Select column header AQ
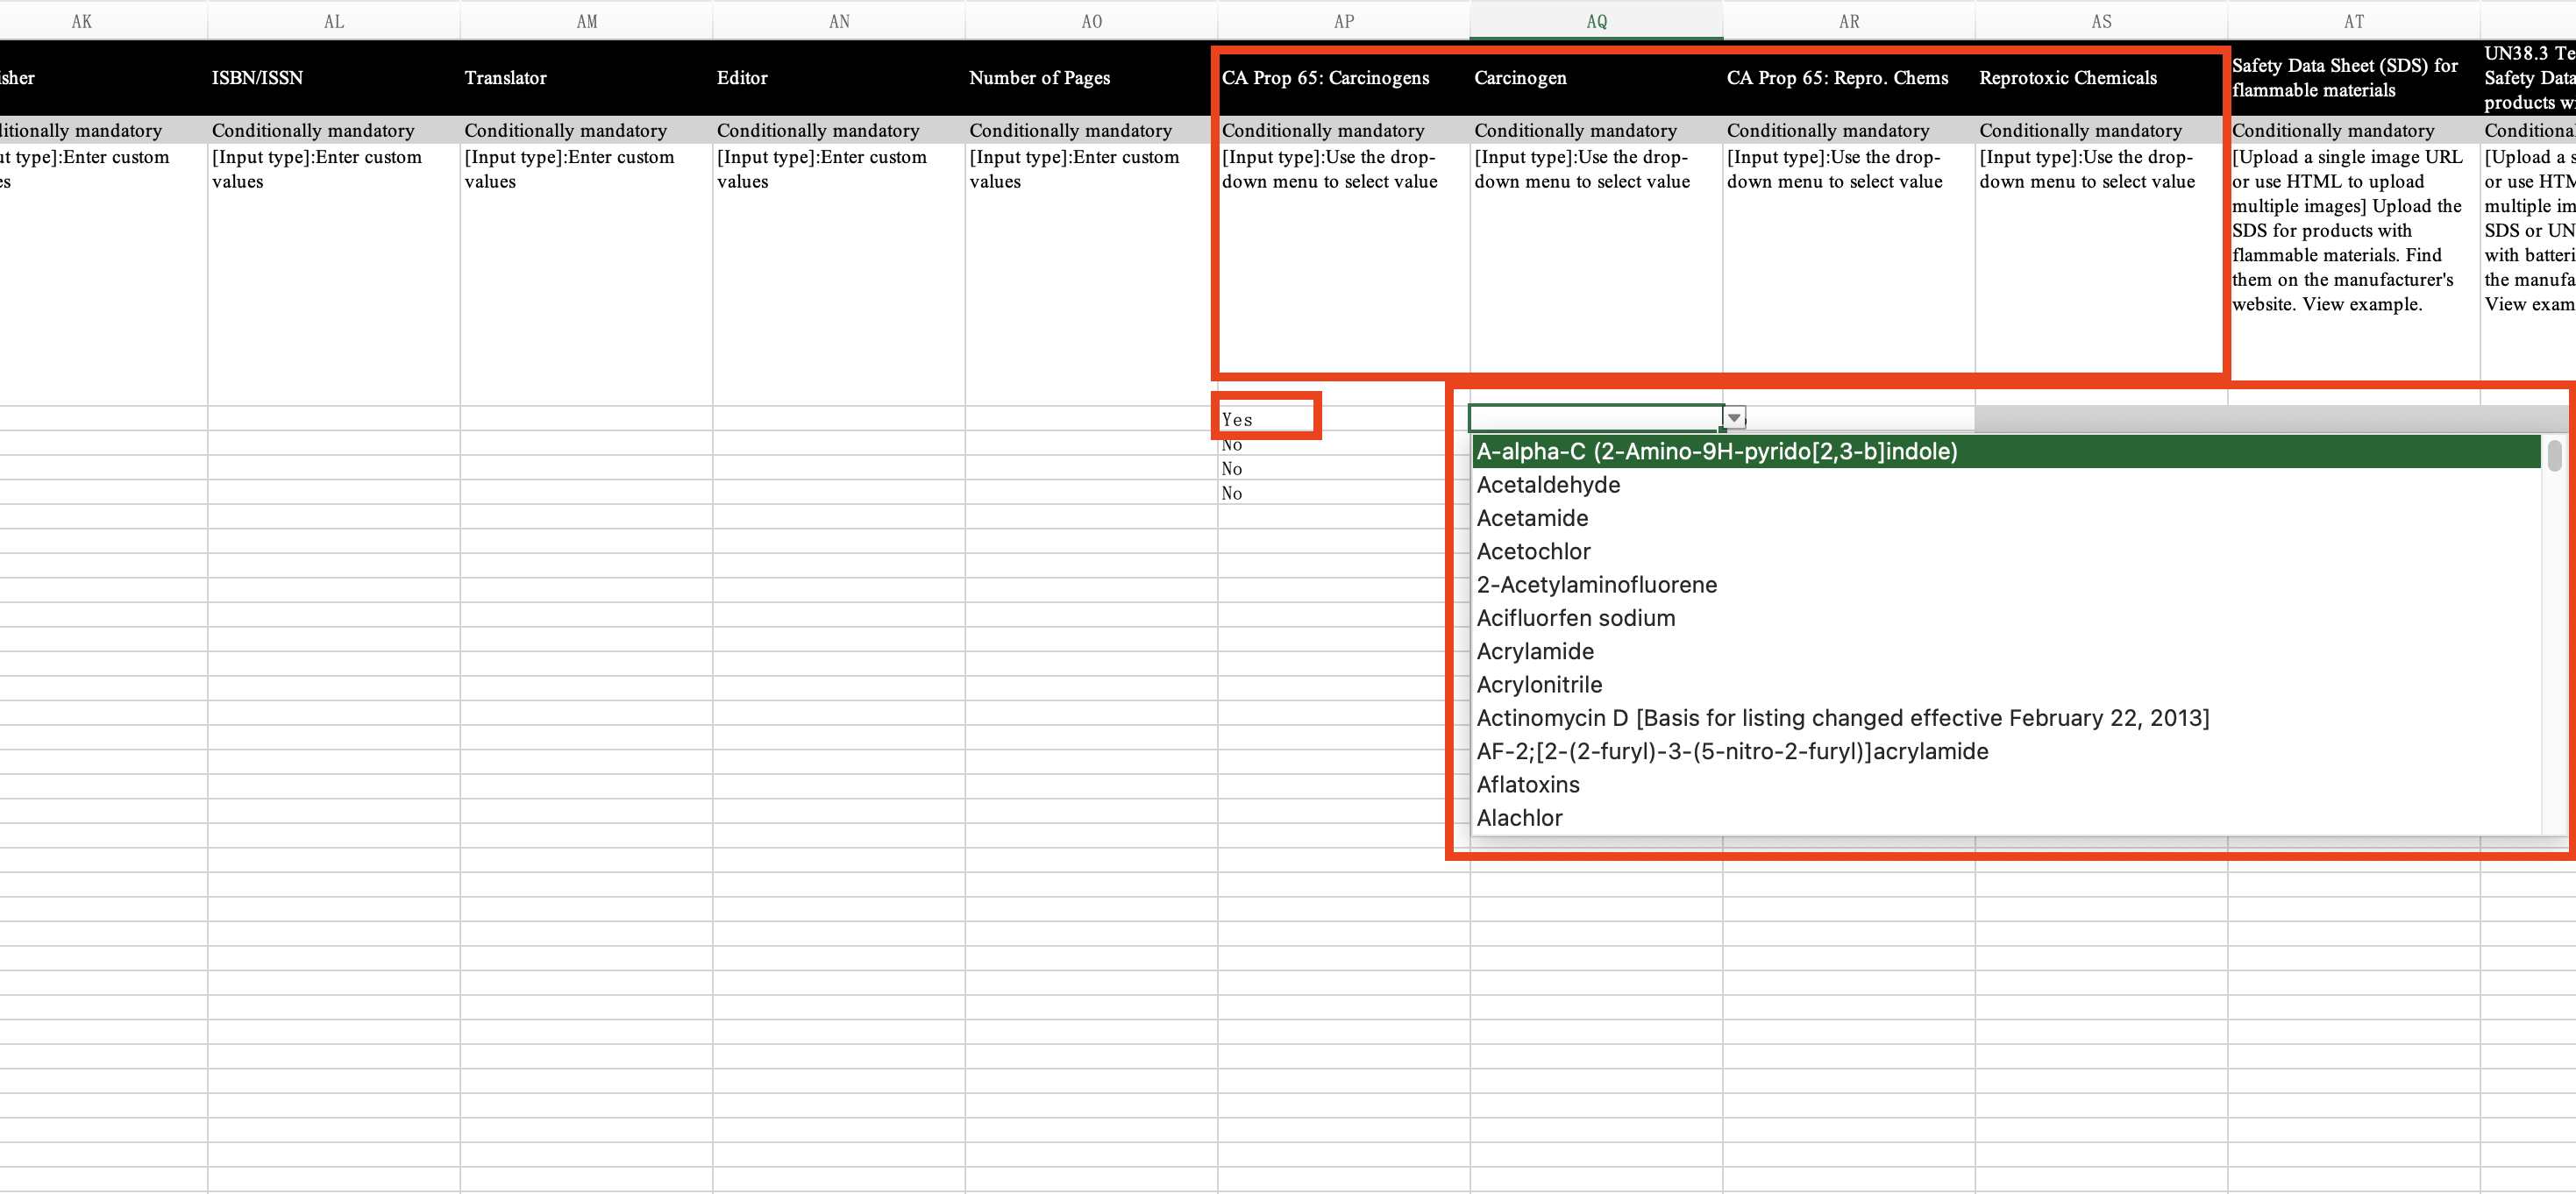This screenshot has width=2576, height=1194. click(1596, 21)
